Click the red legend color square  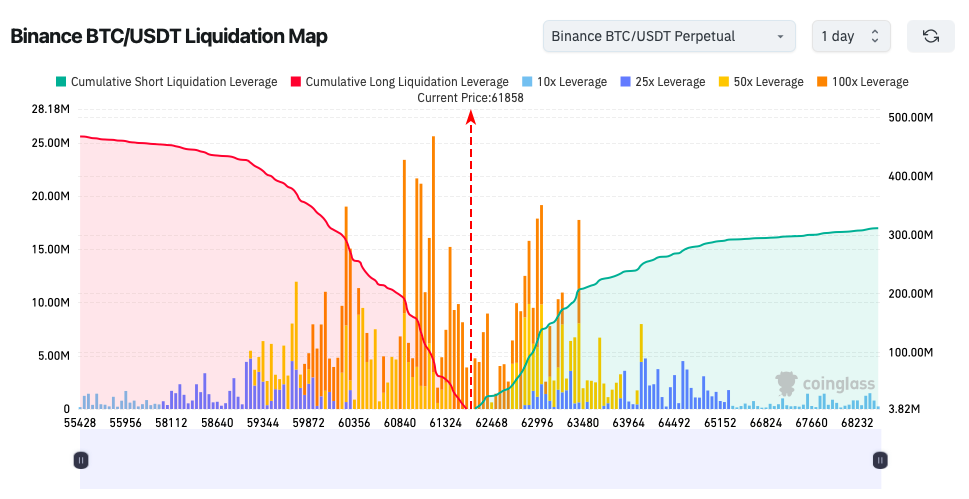tap(295, 82)
